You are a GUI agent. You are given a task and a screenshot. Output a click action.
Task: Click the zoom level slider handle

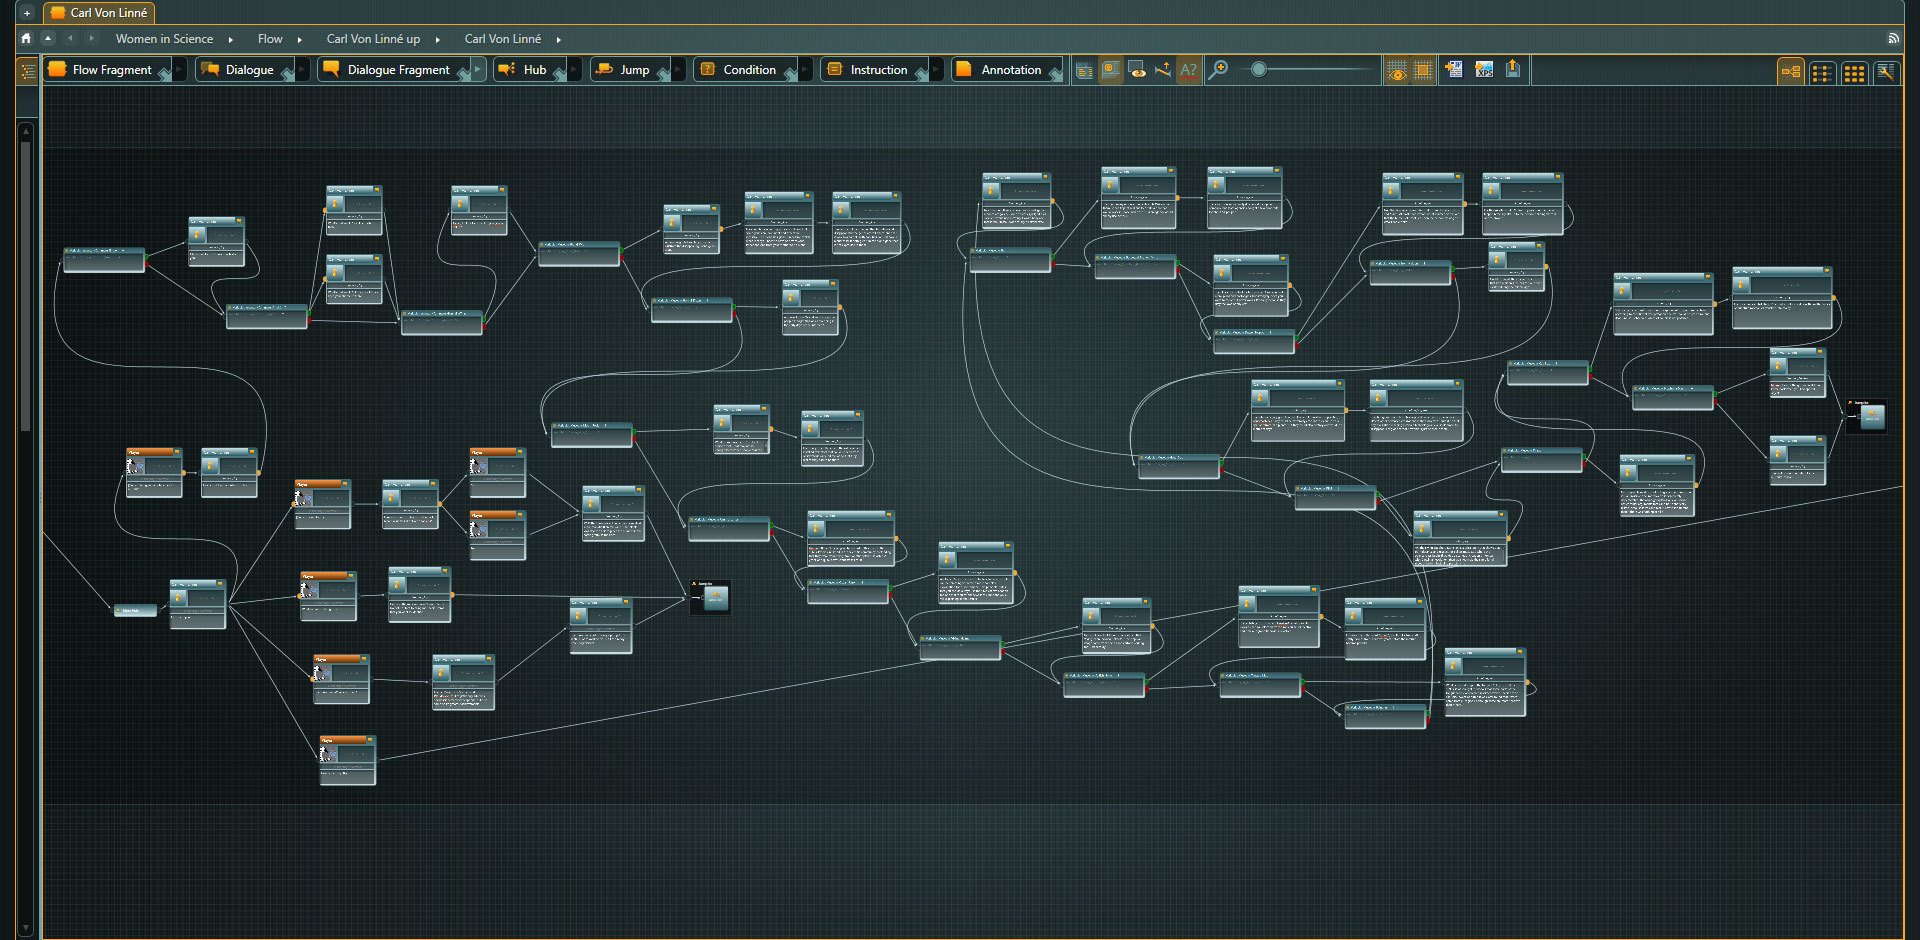(x=1259, y=69)
